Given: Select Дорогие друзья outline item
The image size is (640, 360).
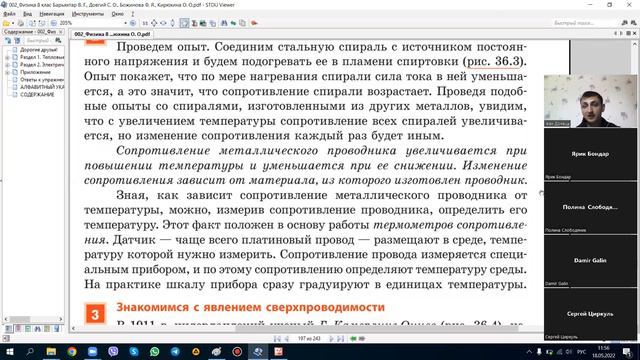Looking at the screenshot, I should 39,50.
